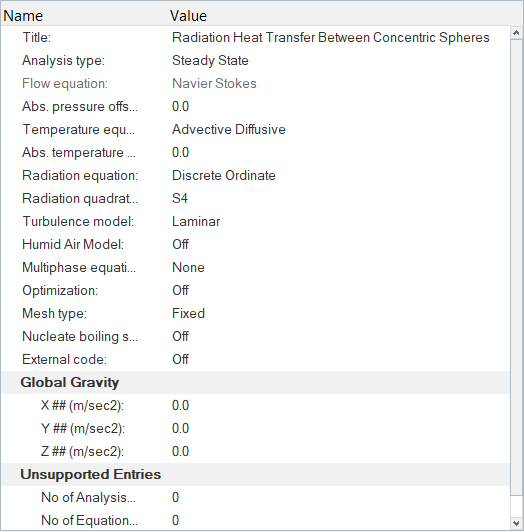524x532 pixels.
Task: Collapse the Global Gravity section
Action: pos(70,382)
